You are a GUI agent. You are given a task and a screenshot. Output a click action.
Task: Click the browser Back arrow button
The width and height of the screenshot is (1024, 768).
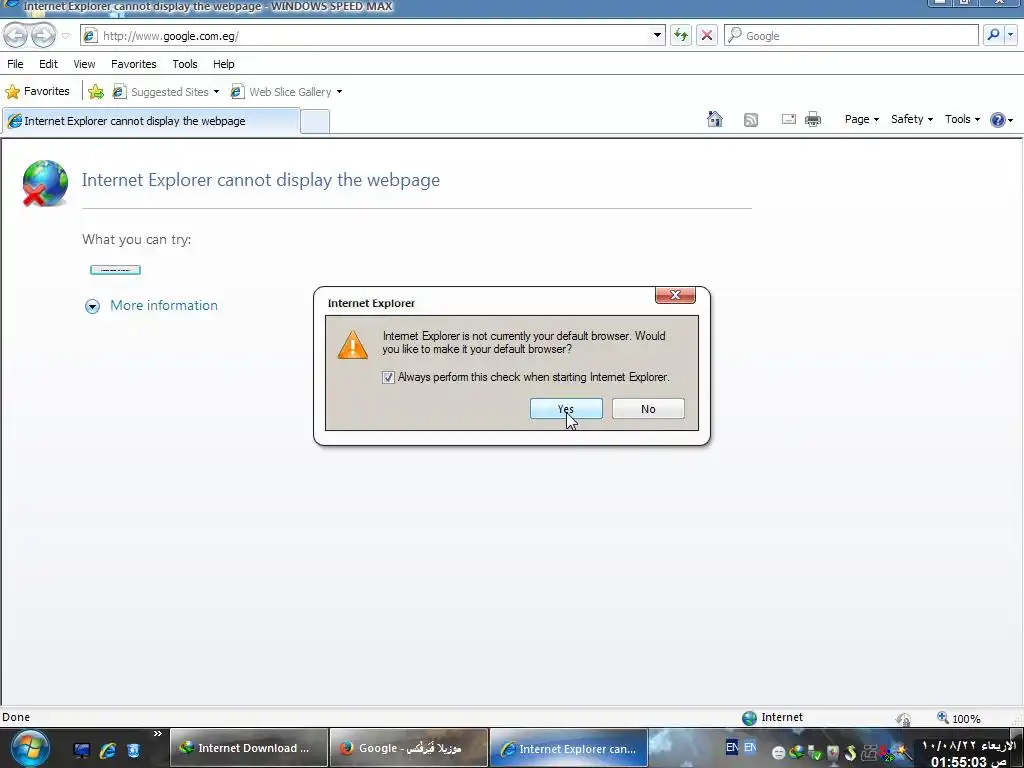16,35
